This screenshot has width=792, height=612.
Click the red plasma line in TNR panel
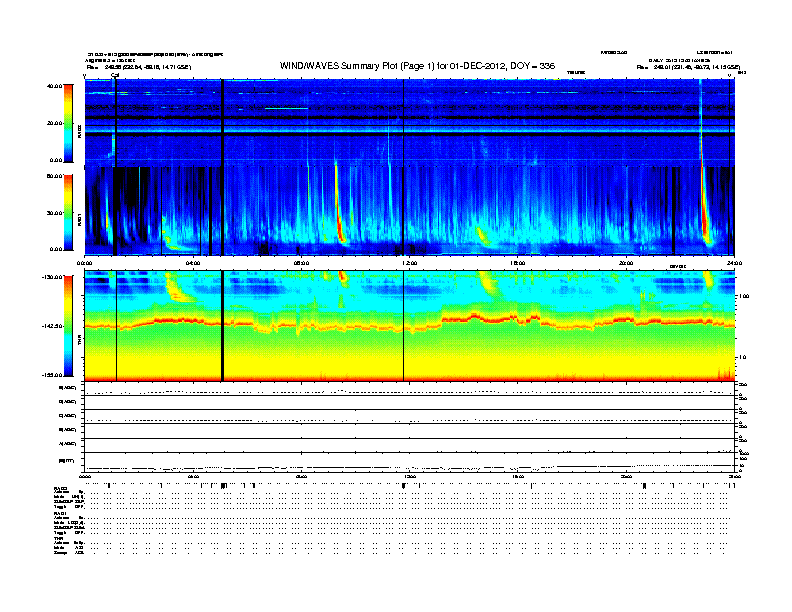[x=409, y=323]
